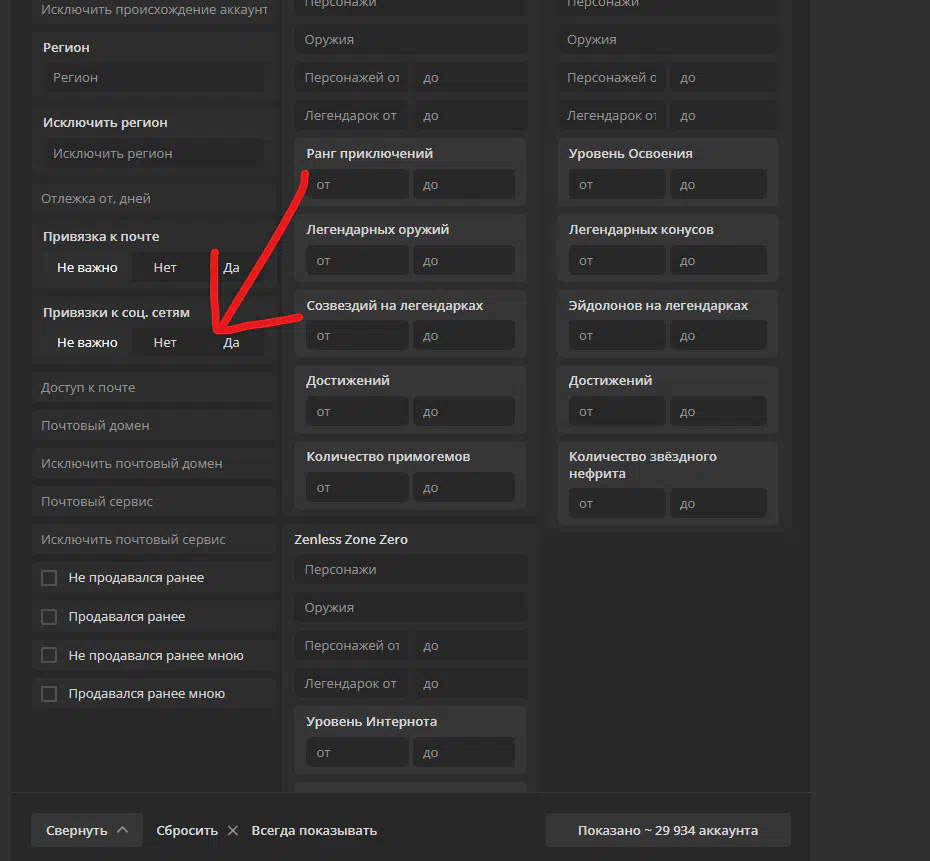Select 'Не важно' under Привязка к почте

coord(87,267)
